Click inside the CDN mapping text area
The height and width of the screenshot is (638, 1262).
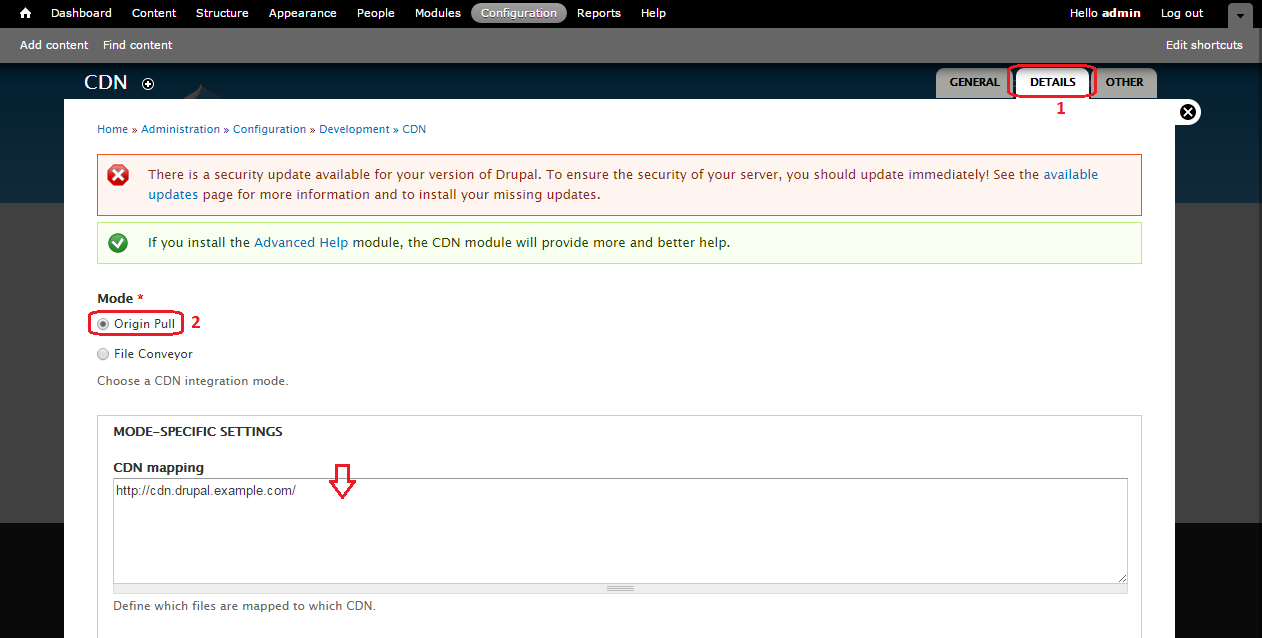620,531
